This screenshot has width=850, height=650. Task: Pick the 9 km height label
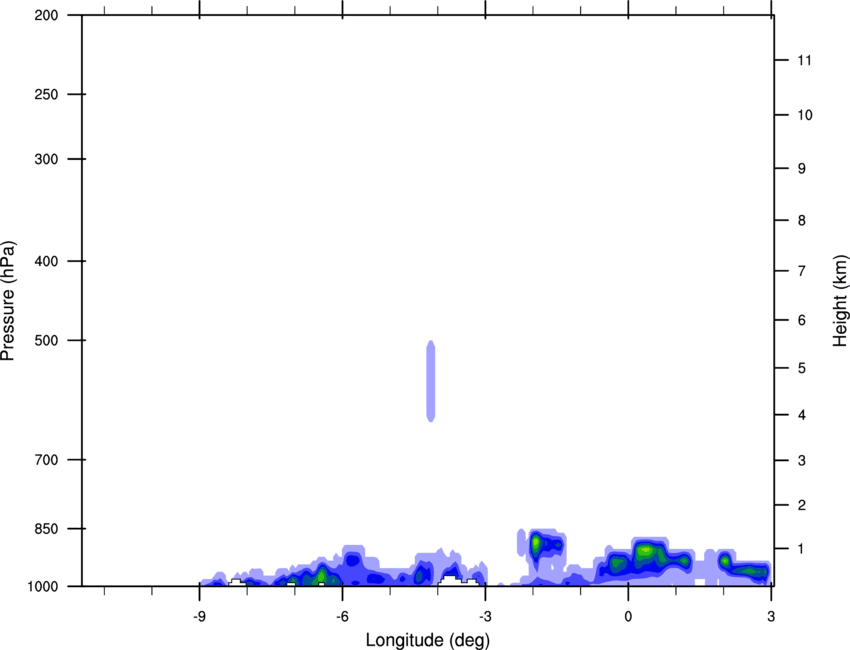coord(802,169)
